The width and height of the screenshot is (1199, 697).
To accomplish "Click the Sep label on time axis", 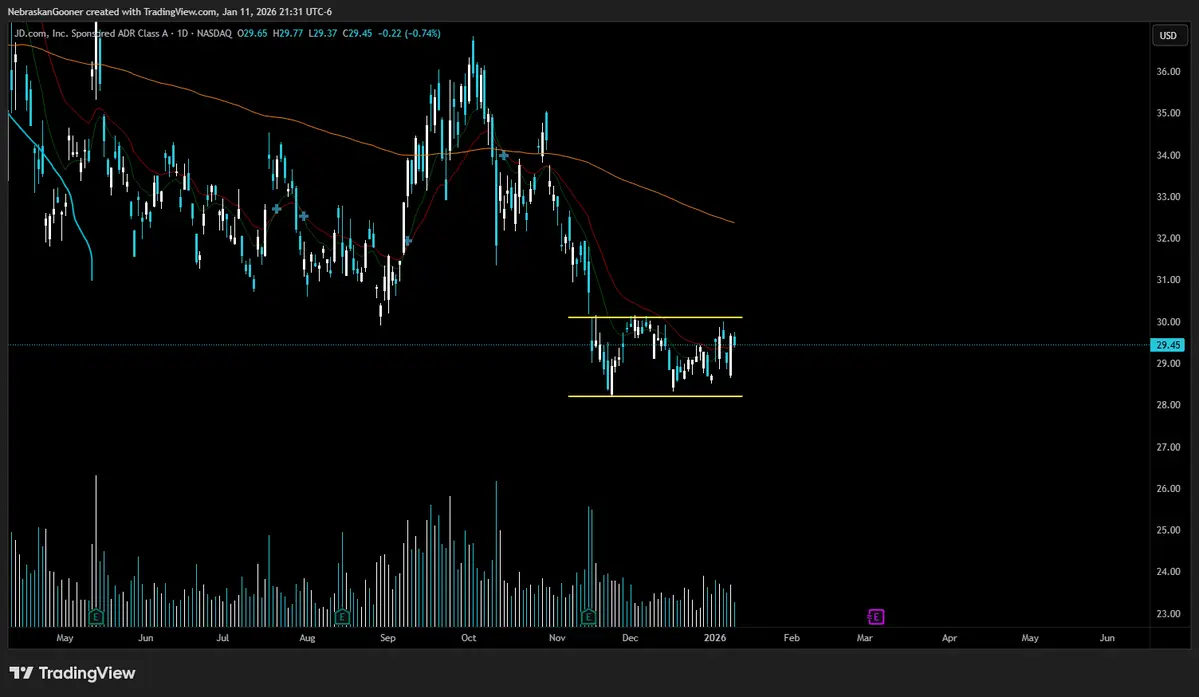I will [388, 637].
